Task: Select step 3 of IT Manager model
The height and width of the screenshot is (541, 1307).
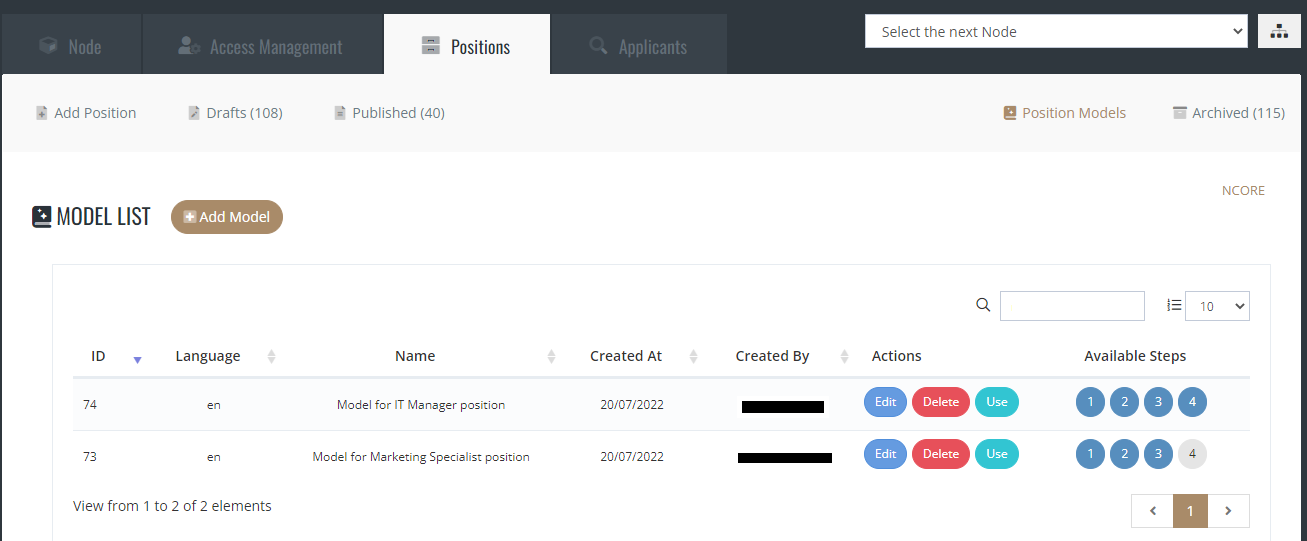Action: click(x=1158, y=402)
